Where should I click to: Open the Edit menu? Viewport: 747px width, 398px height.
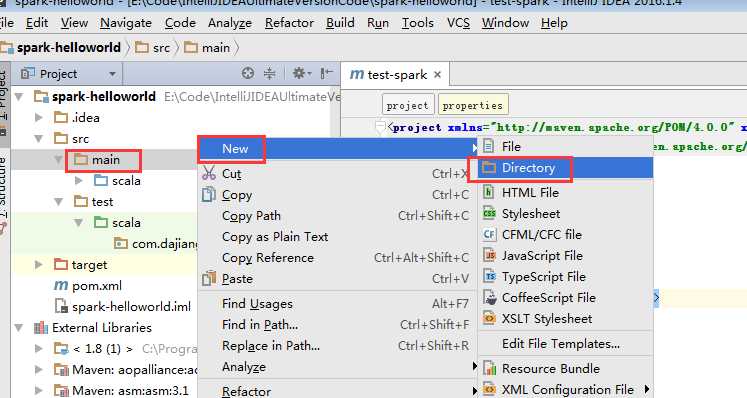(37, 23)
